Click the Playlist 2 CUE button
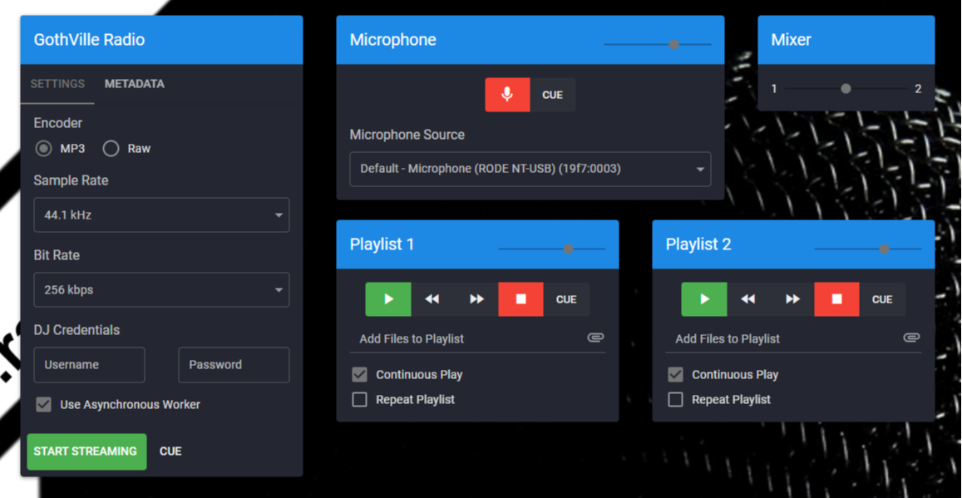Image resolution: width=962 pixels, height=498 pixels. pos(882,299)
